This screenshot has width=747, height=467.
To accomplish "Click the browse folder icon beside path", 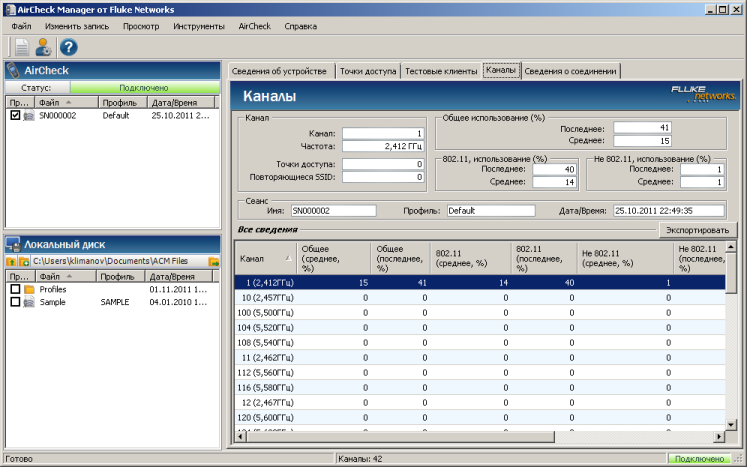I will pyautogui.click(x=213, y=261).
